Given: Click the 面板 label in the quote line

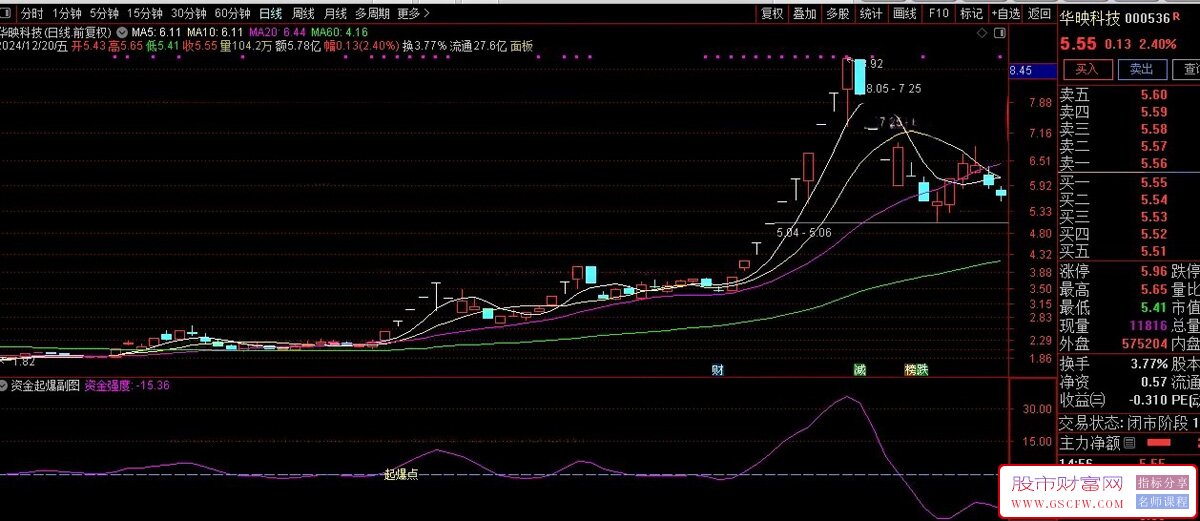Looking at the screenshot, I should point(521,46).
